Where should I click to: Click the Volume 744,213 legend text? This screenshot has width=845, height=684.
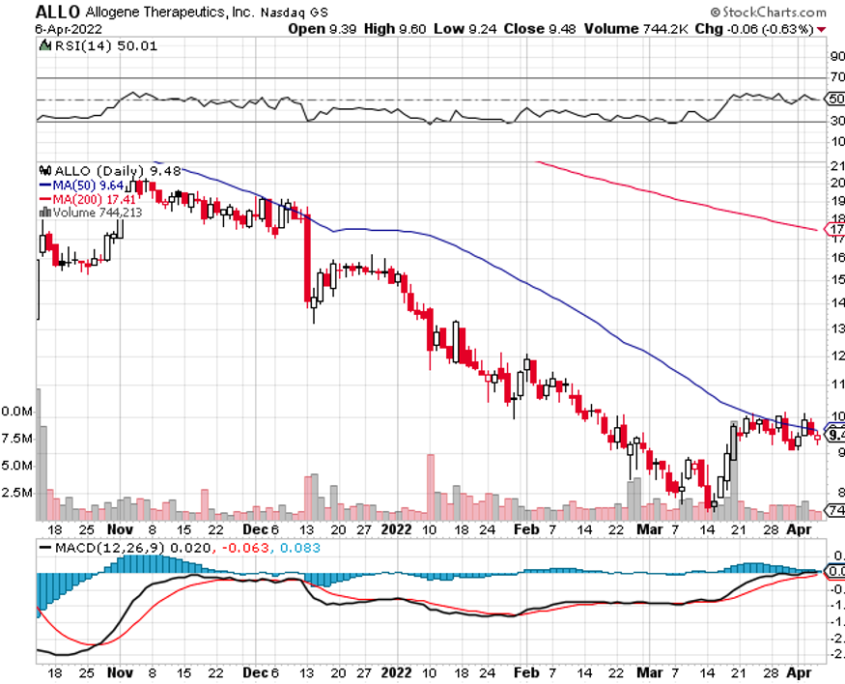pyautogui.click(x=98, y=213)
